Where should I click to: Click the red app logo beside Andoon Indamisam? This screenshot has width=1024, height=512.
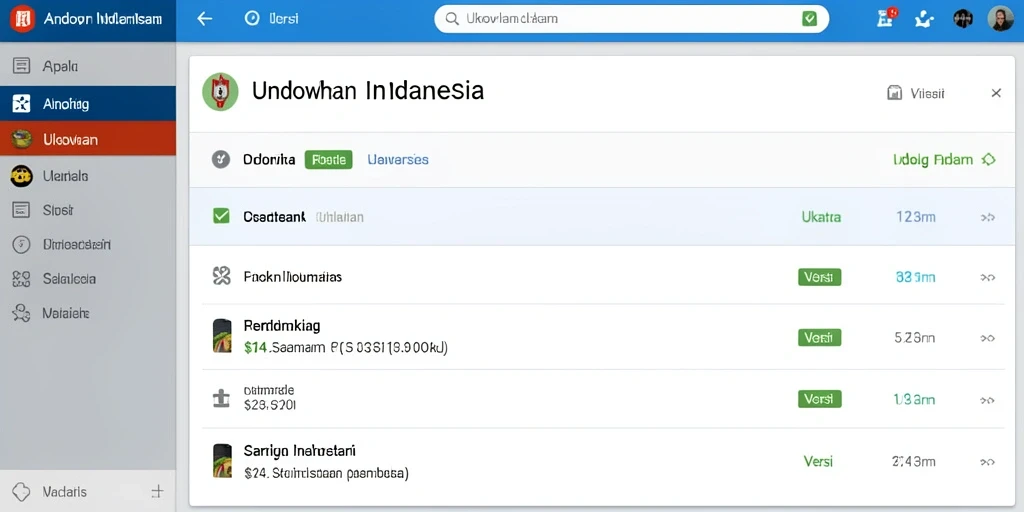[x=22, y=19]
